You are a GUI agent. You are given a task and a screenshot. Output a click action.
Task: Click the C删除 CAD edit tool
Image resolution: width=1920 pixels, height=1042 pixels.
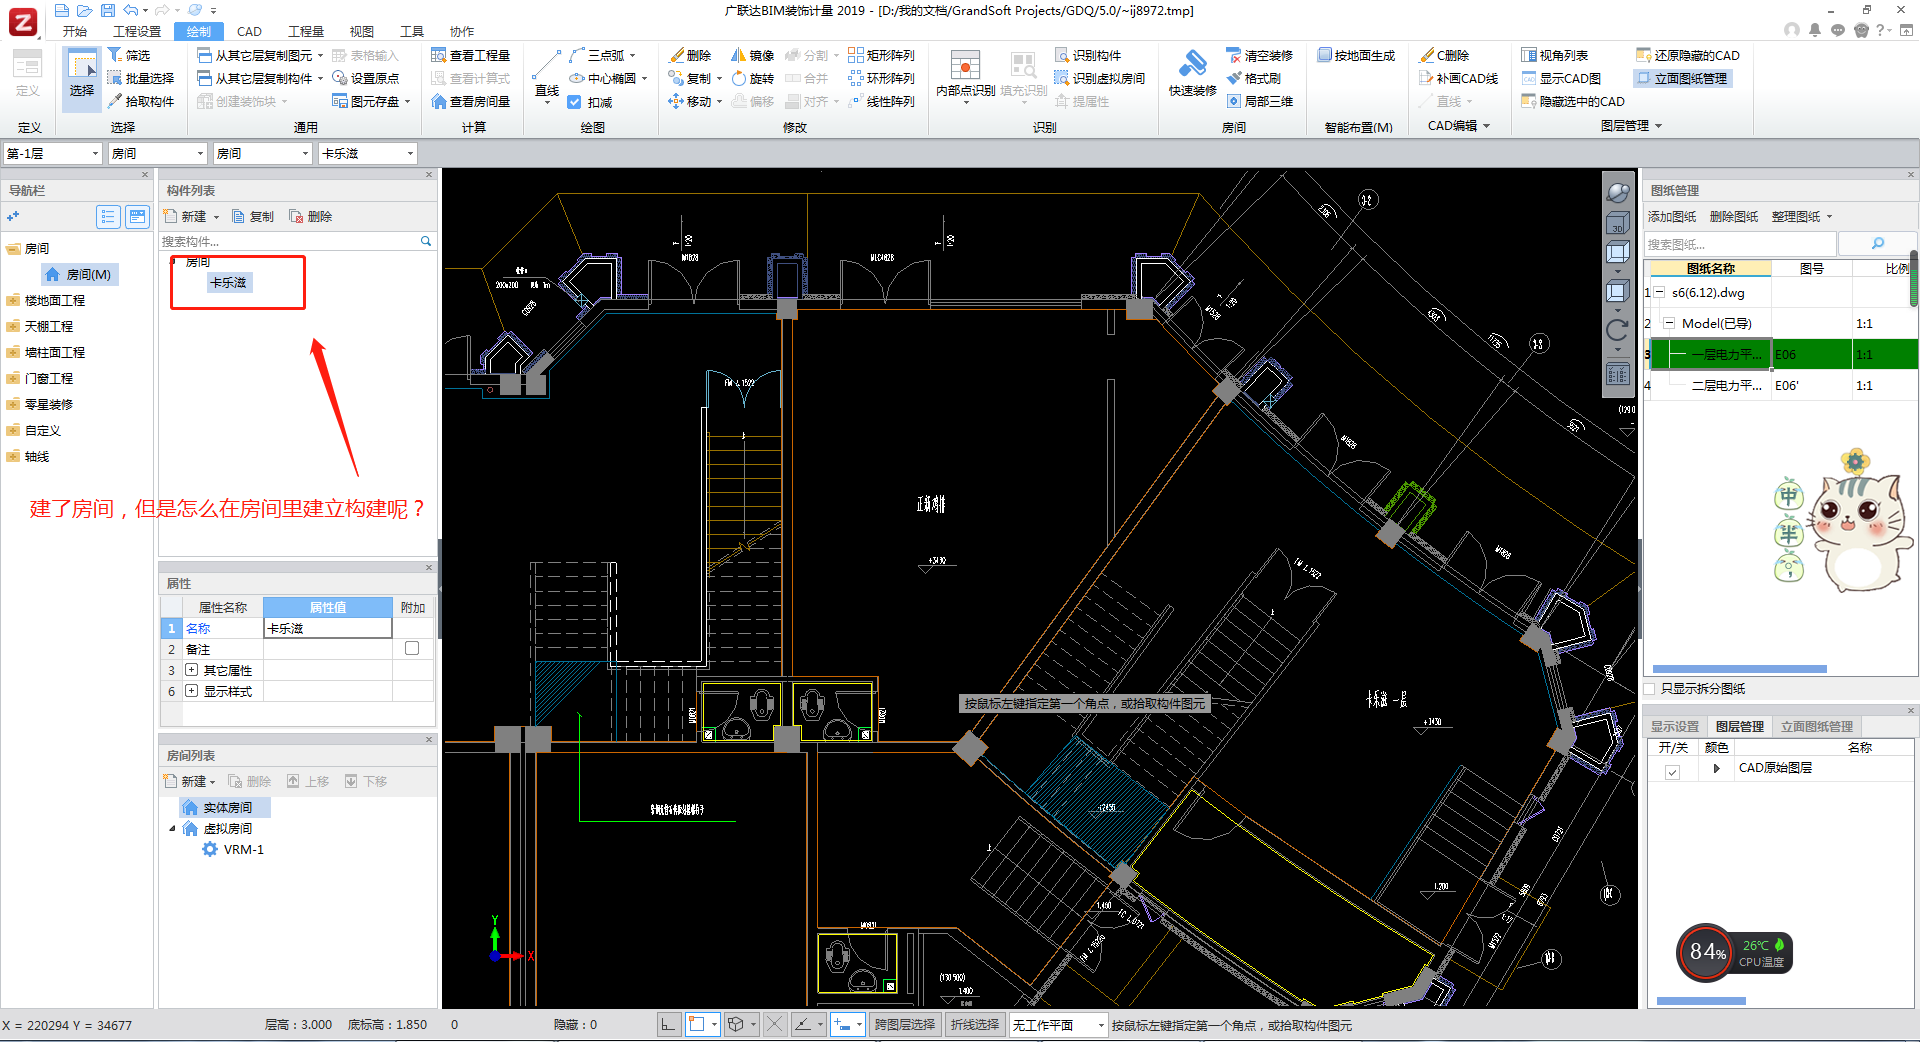pos(1444,55)
